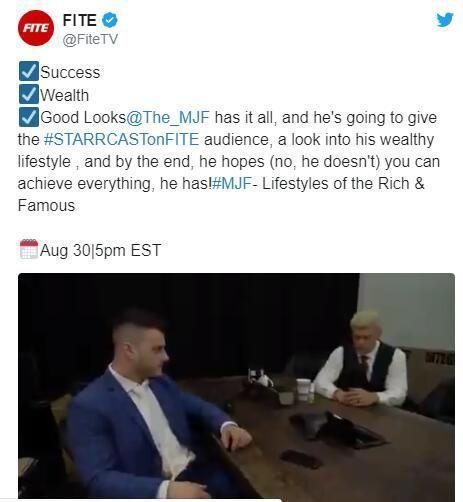Click the blue verified badge
Screen dimensions: 463x502
110,20
